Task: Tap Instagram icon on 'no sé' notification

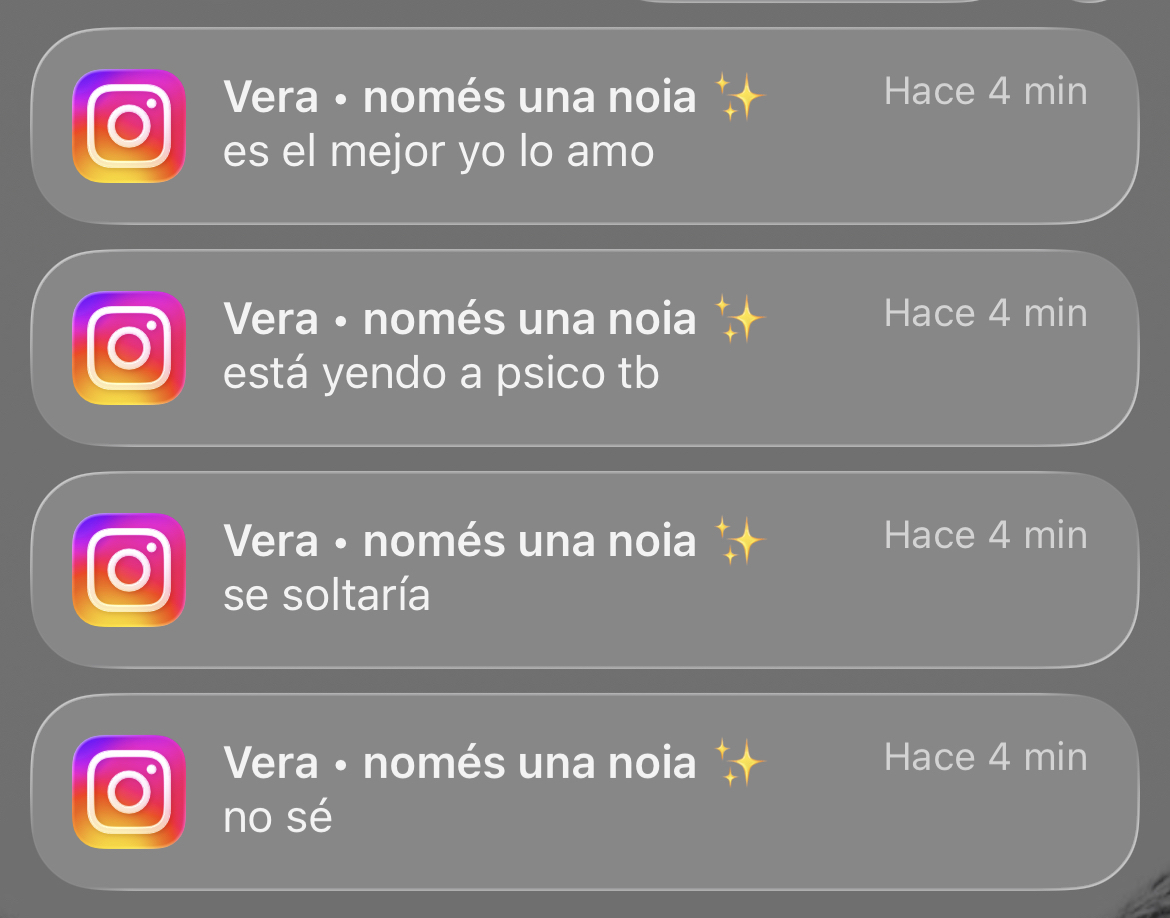Action: (x=129, y=792)
